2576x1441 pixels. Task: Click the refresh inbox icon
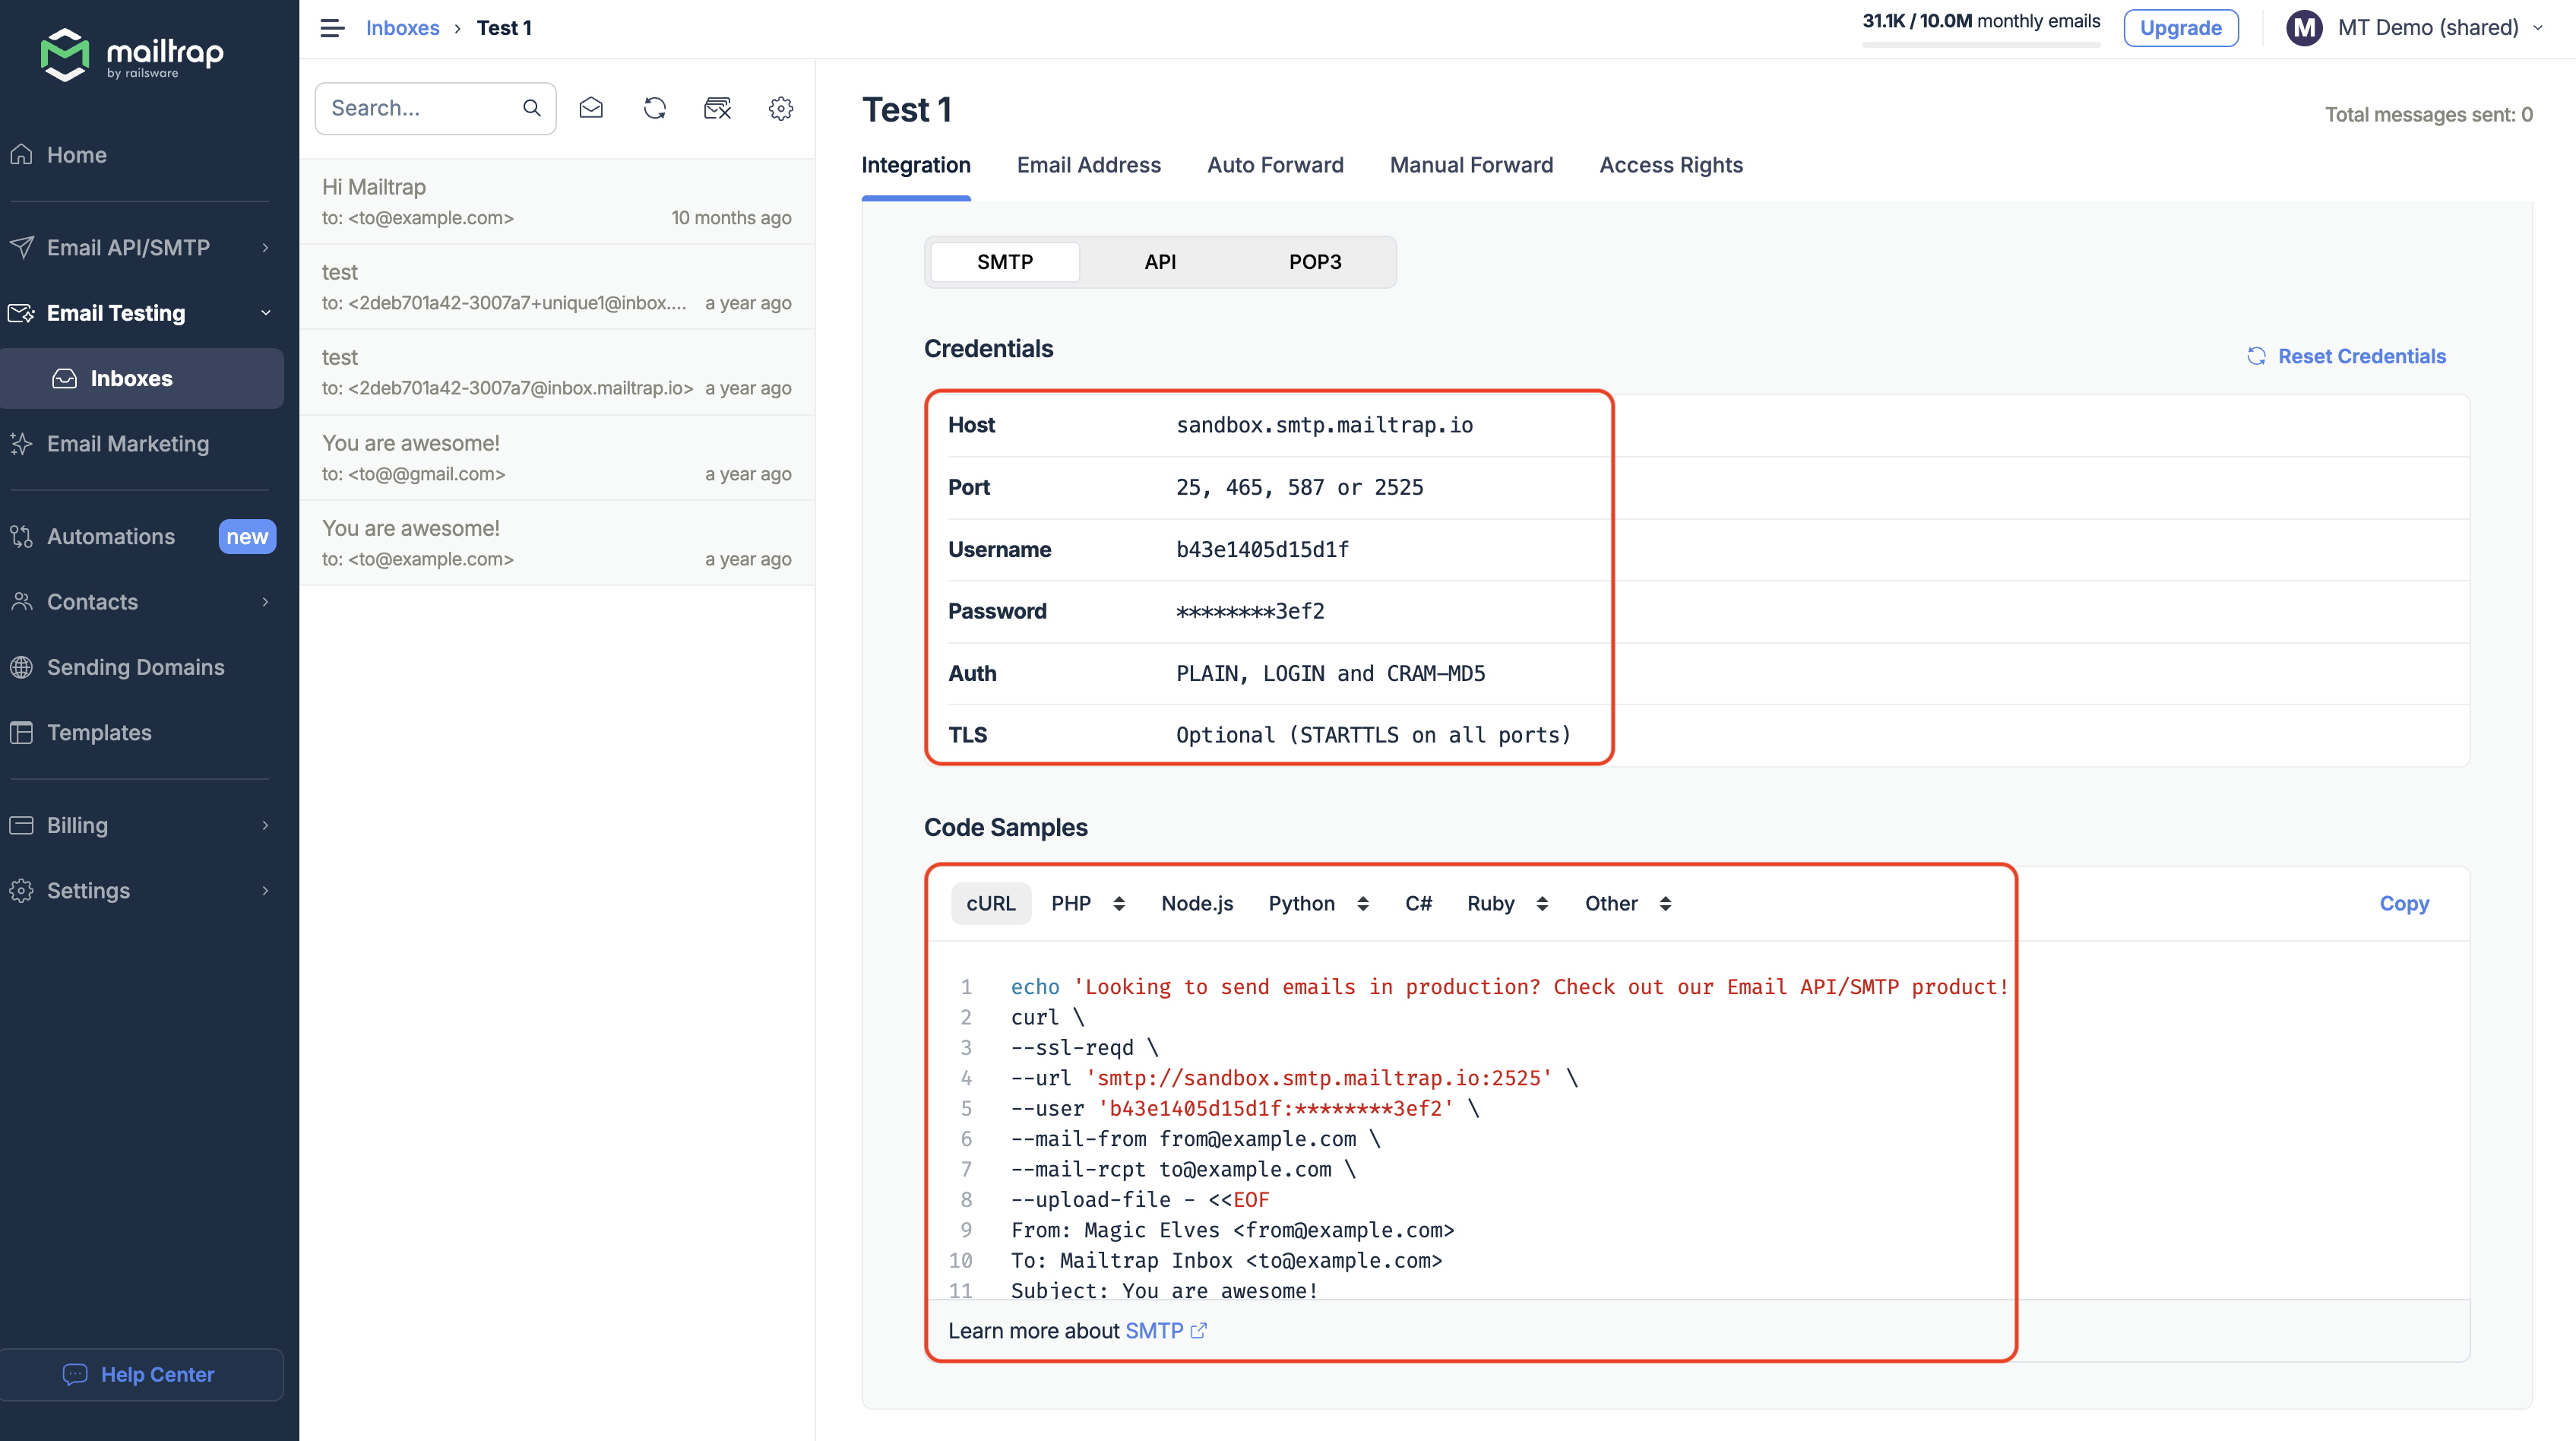[x=654, y=108]
